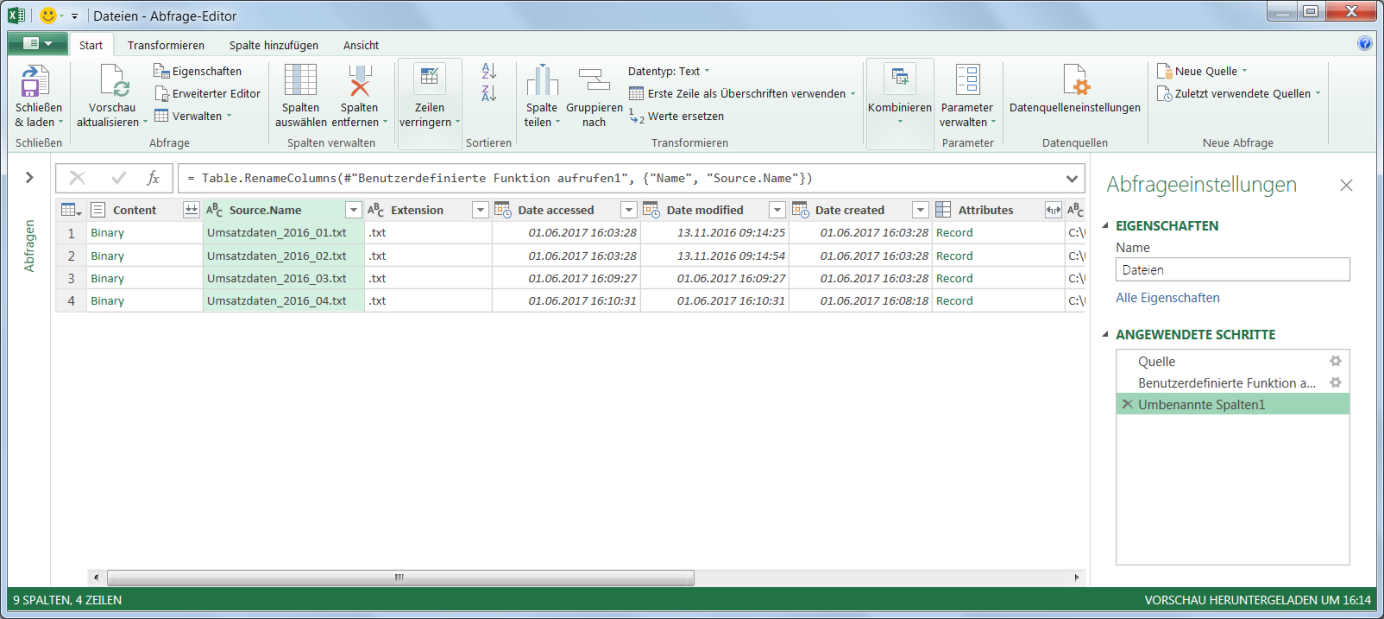Refresh the preview with Vorschau aktualisieren icon
The image size is (1384, 619).
115,82
